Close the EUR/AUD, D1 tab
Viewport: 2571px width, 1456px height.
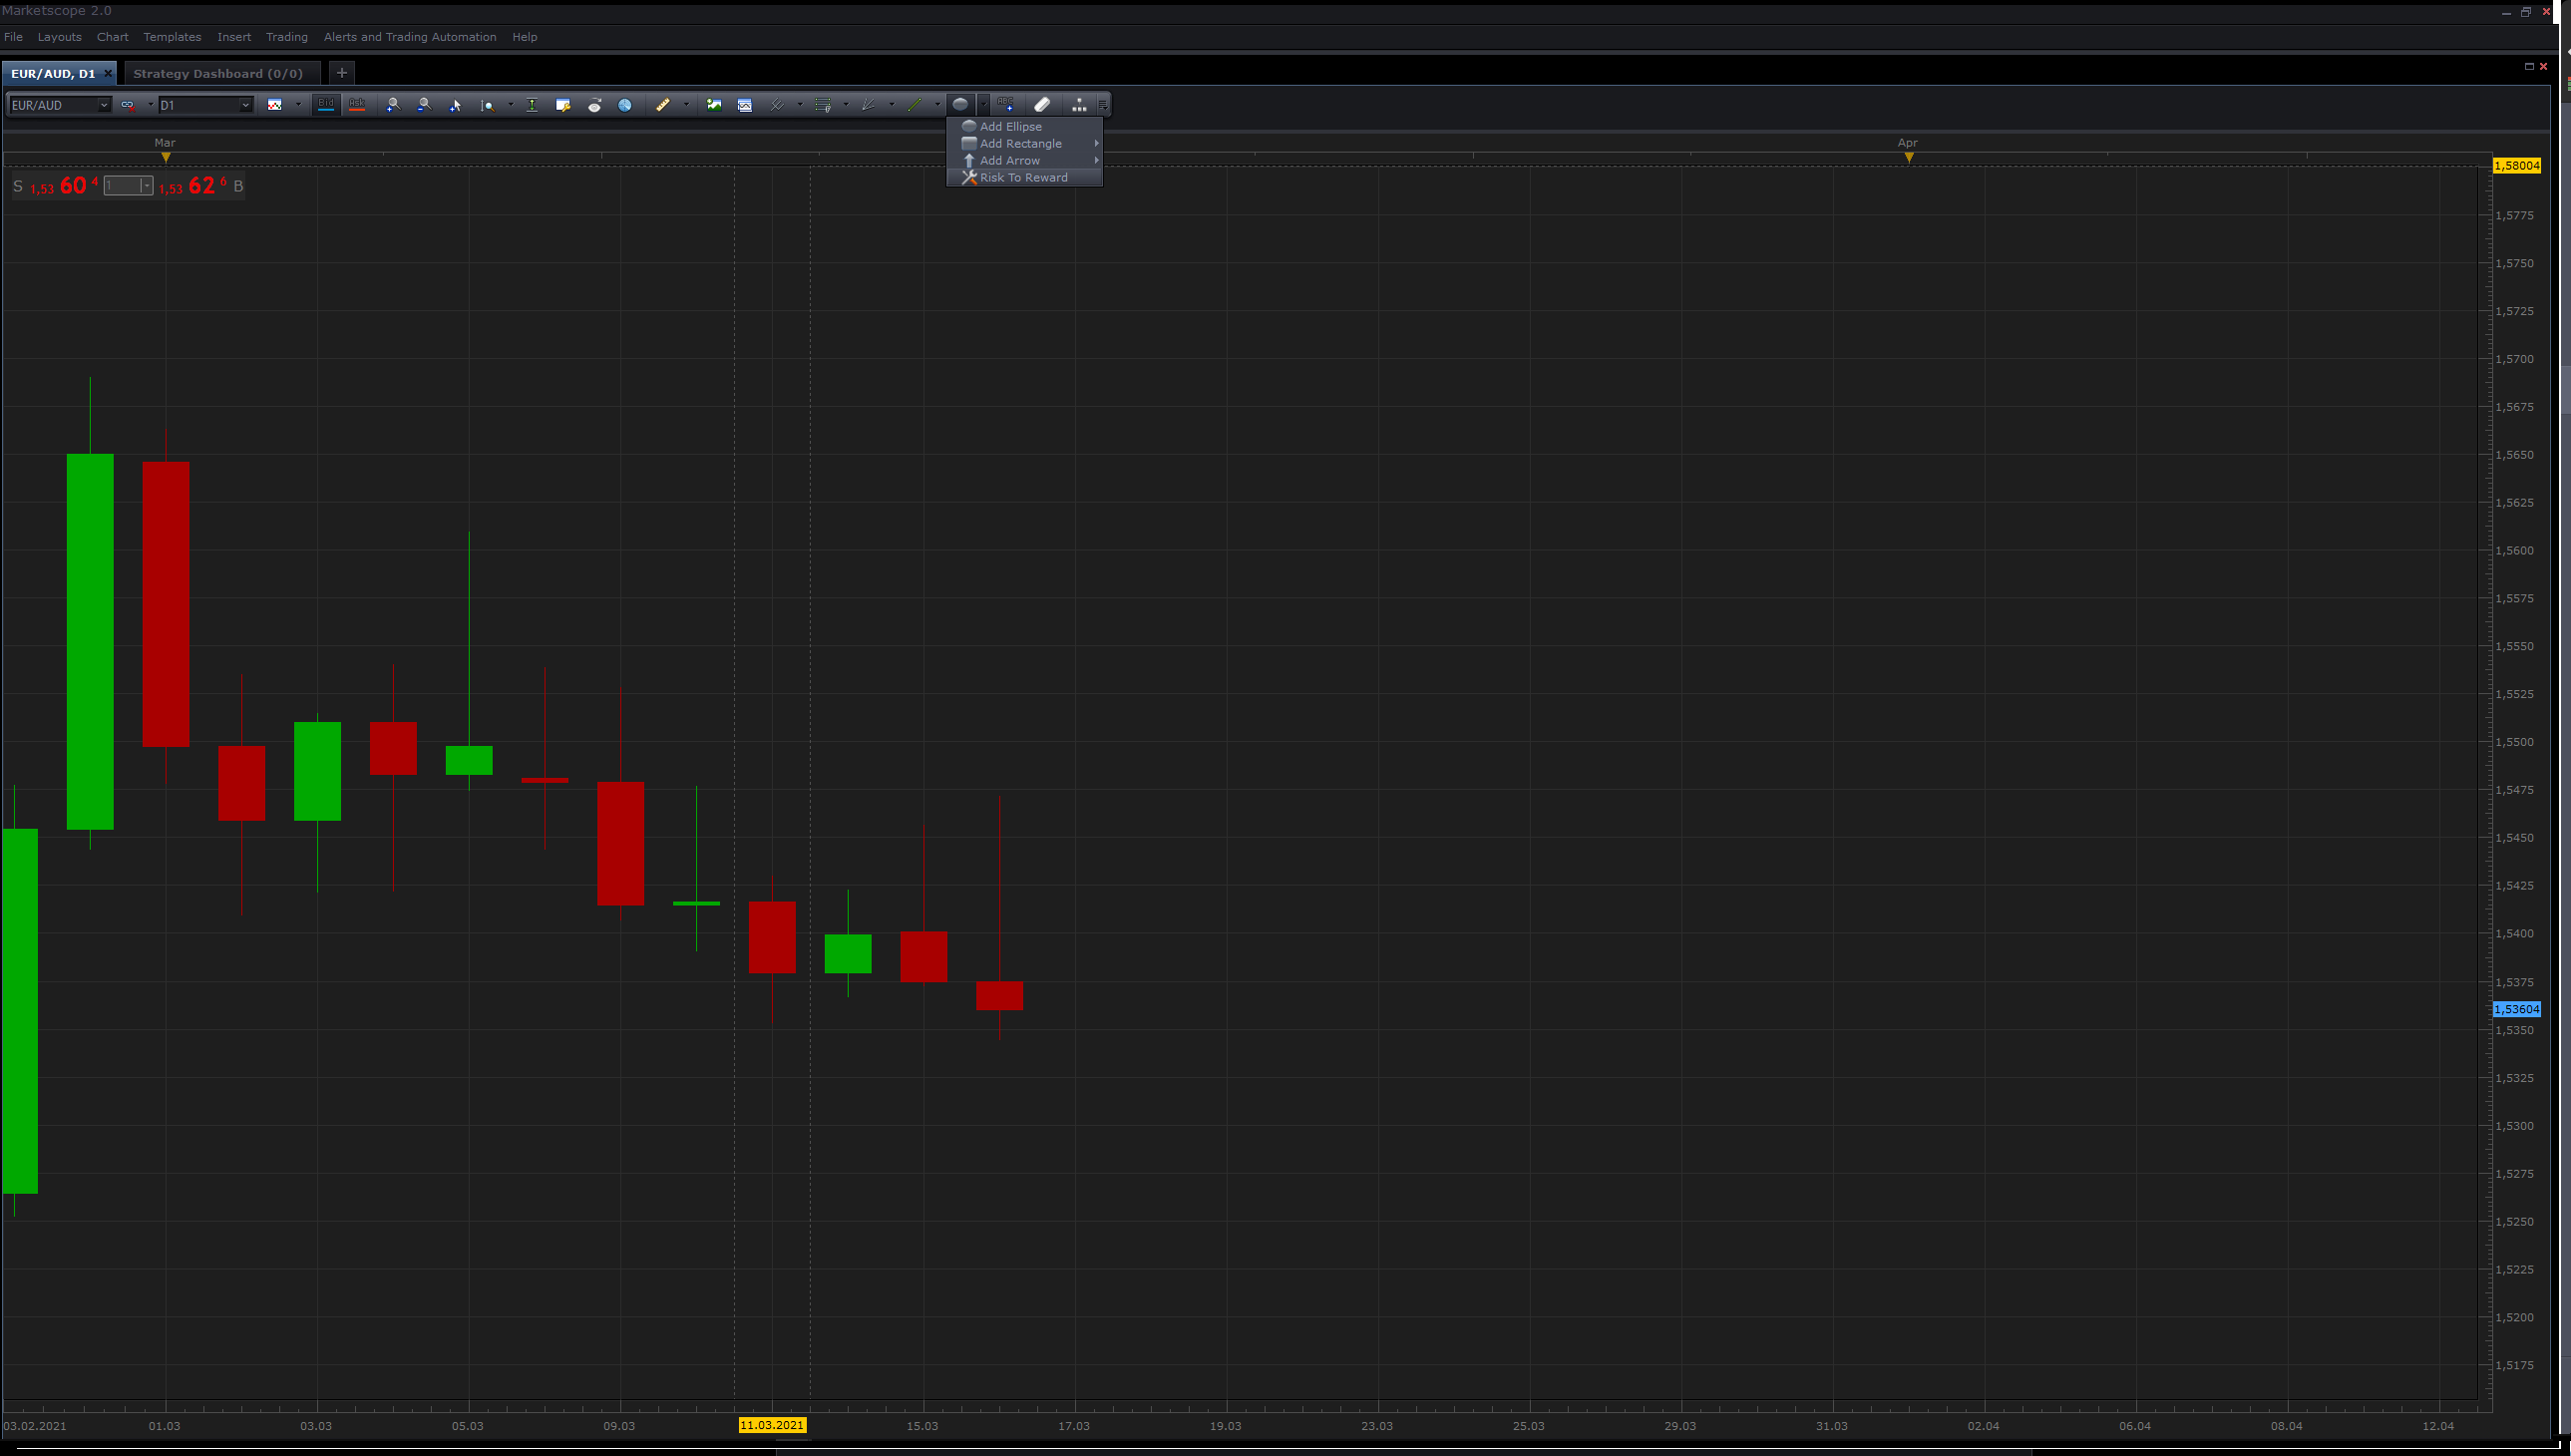click(108, 73)
